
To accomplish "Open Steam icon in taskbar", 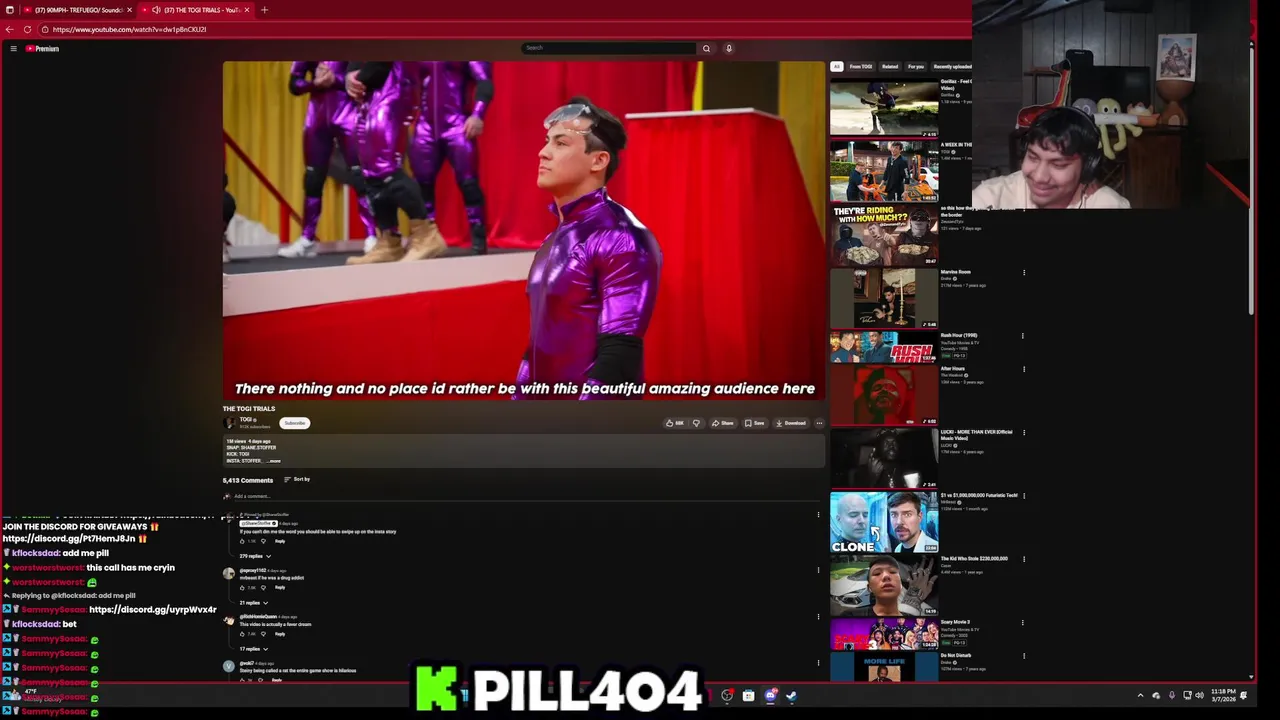I will click(x=791, y=696).
